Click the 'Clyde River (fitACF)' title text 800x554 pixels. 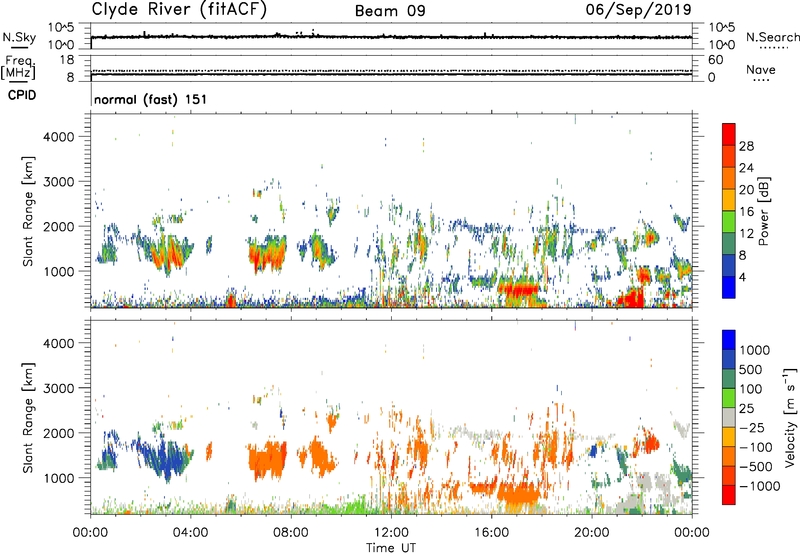pos(179,10)
